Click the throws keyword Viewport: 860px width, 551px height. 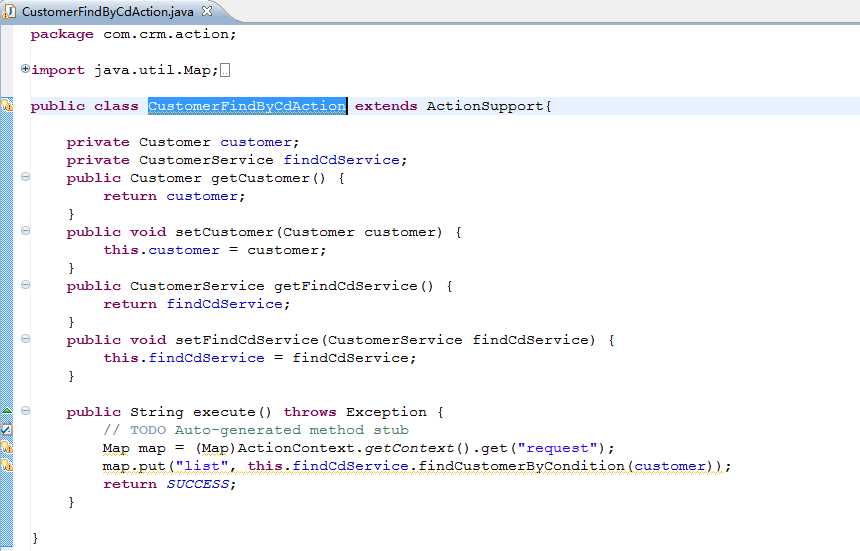tap(310, 412)
